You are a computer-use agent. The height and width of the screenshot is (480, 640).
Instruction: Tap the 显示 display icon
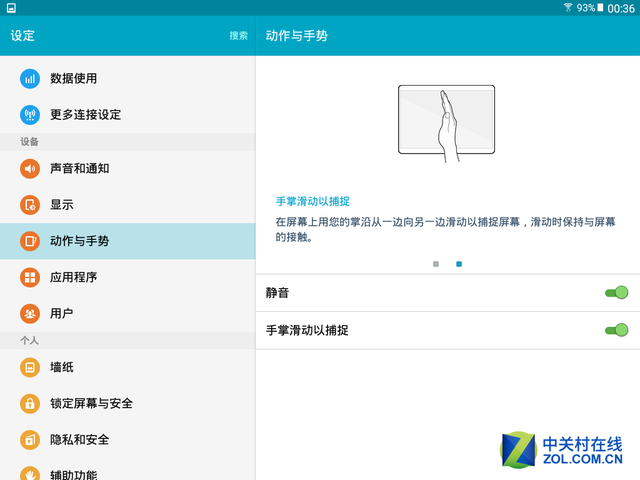pos(30,204)
